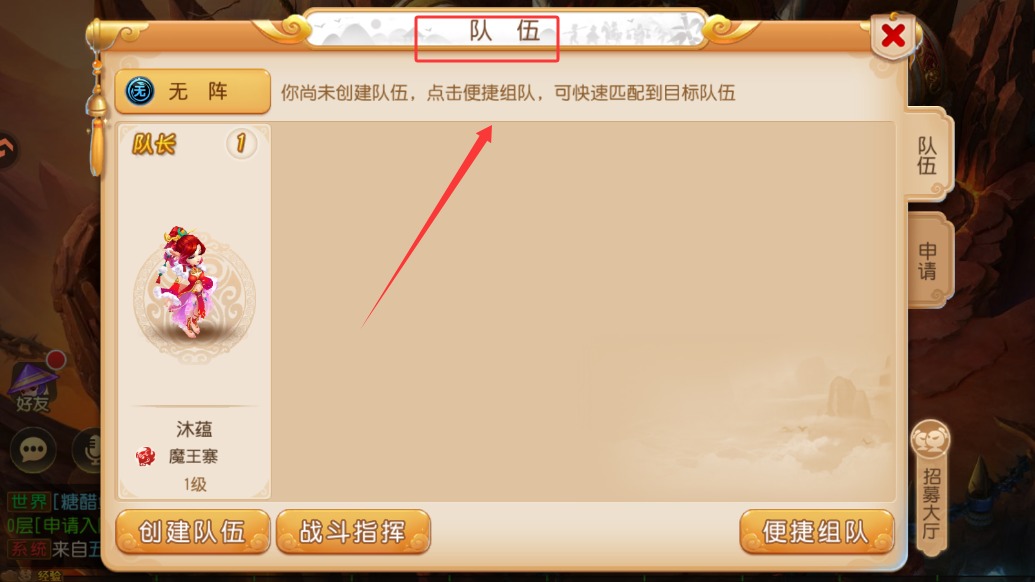
Task: Click the 战斗指挥 button
Action: pos(353,531)
